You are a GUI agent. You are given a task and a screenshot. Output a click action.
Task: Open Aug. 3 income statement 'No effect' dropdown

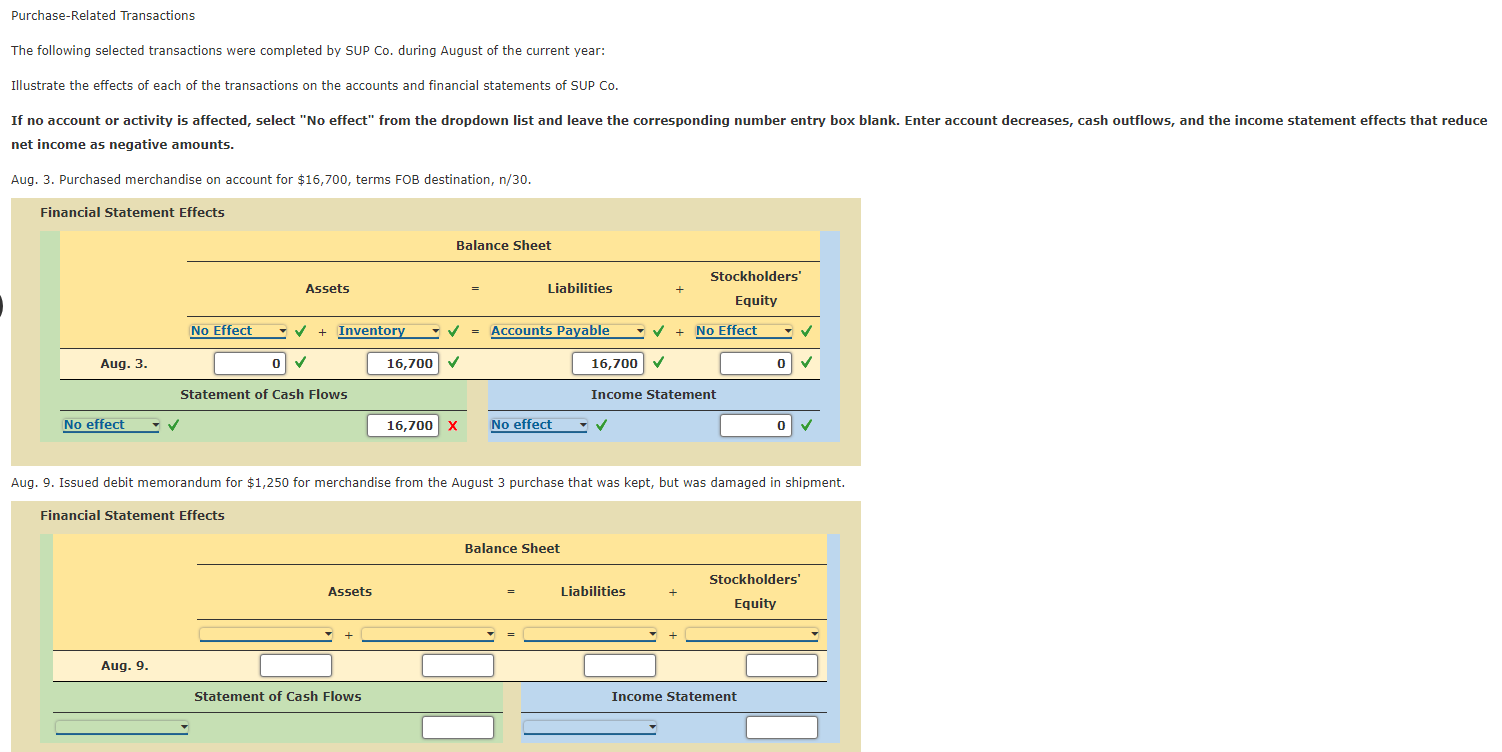539,425
